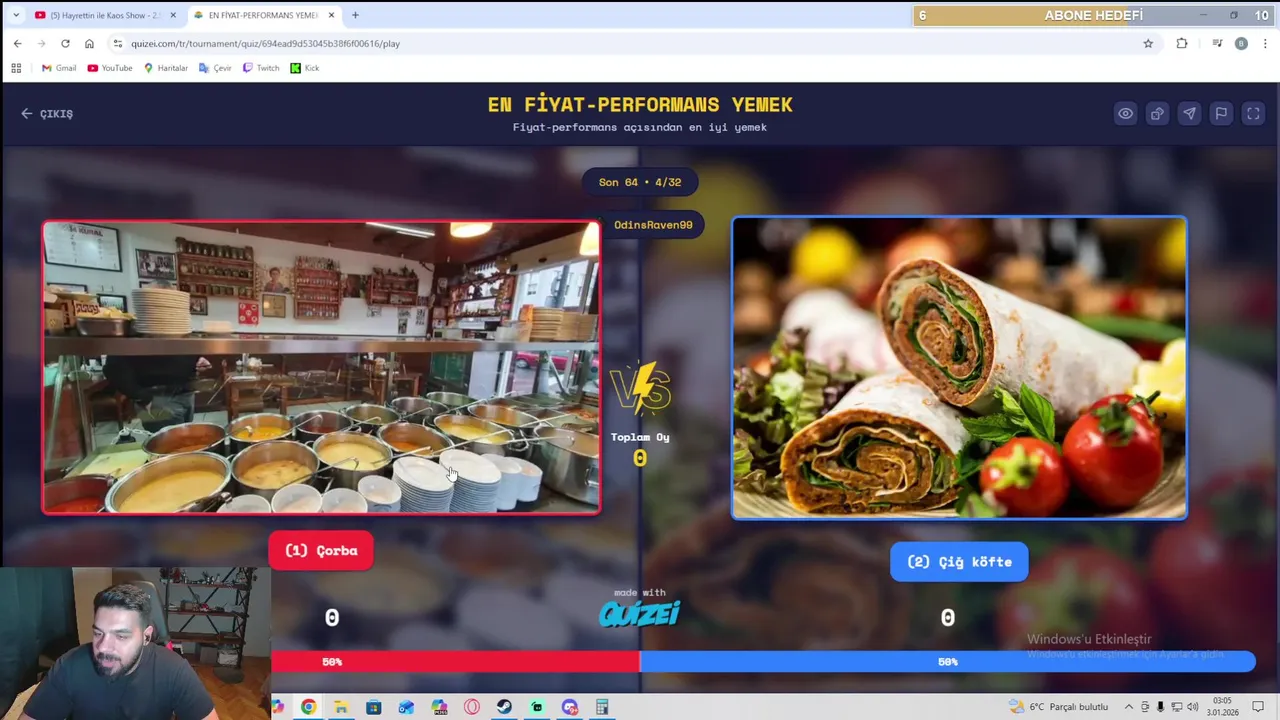
Task: Click the dice randomize icon
Action: point(1157,114)
